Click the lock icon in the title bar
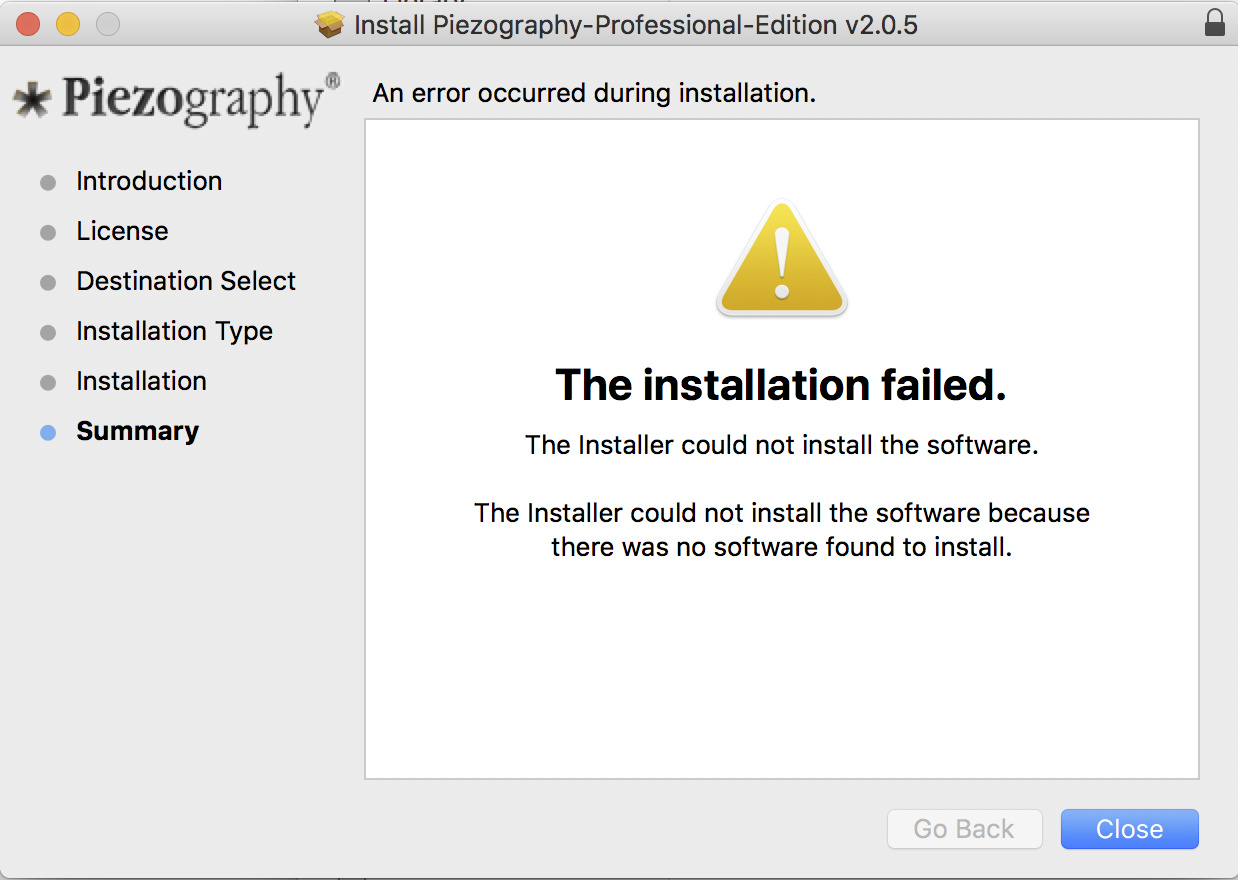The width and height of the screenshot is (1238, 880). click(1214, 23)
